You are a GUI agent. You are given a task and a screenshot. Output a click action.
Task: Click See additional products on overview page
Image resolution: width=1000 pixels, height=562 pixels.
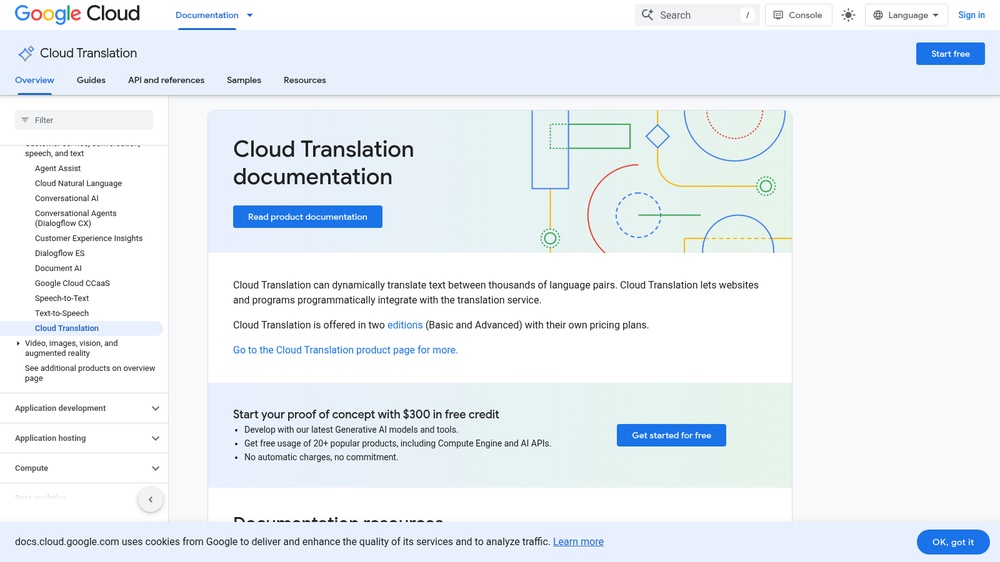90,373
